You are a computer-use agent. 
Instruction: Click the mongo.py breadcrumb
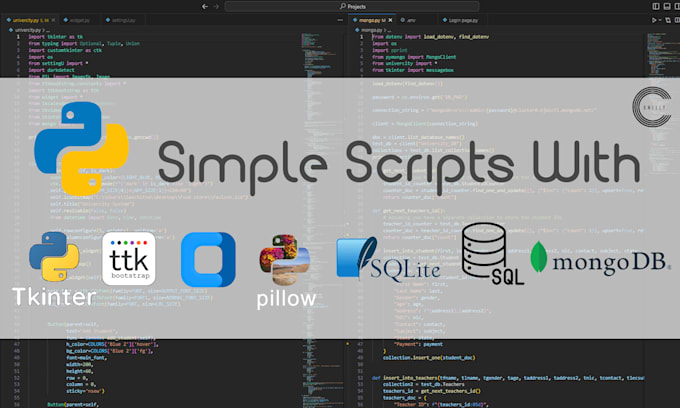pyautogui.click(x=373, y=30)
